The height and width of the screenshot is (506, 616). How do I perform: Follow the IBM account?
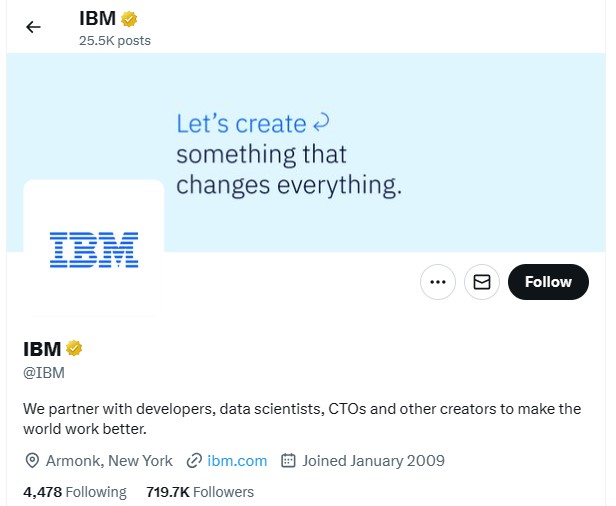pyautogui.click(x=548, y=282)
